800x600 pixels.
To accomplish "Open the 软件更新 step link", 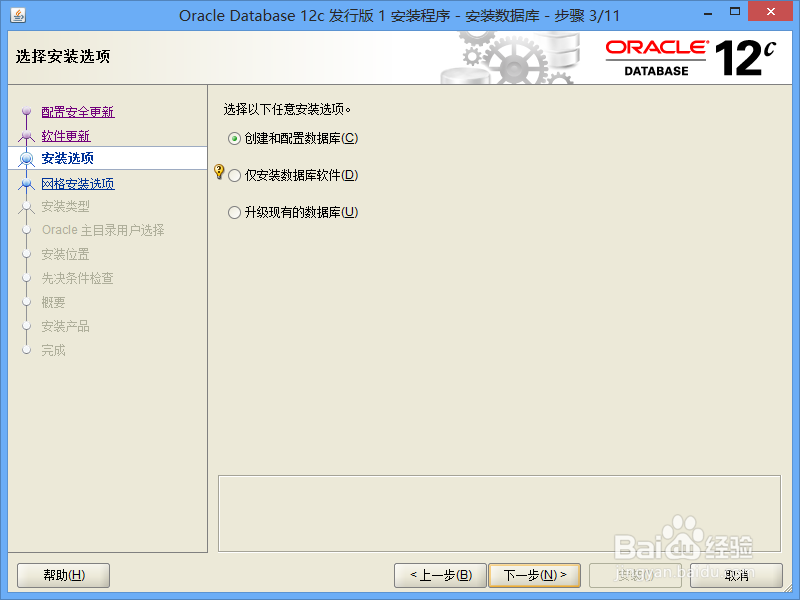I will tap(66, 136).
